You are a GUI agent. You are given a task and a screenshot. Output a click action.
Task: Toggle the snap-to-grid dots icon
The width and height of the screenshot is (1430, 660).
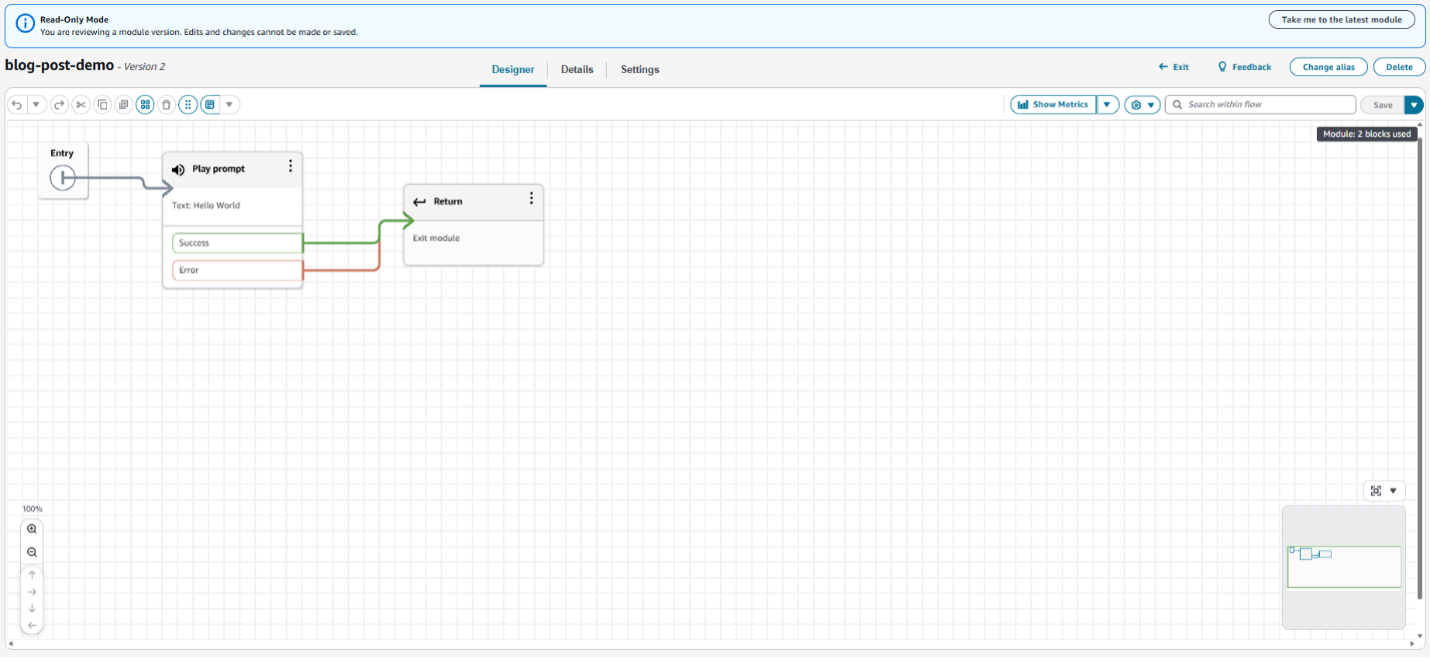click(188, 105)
